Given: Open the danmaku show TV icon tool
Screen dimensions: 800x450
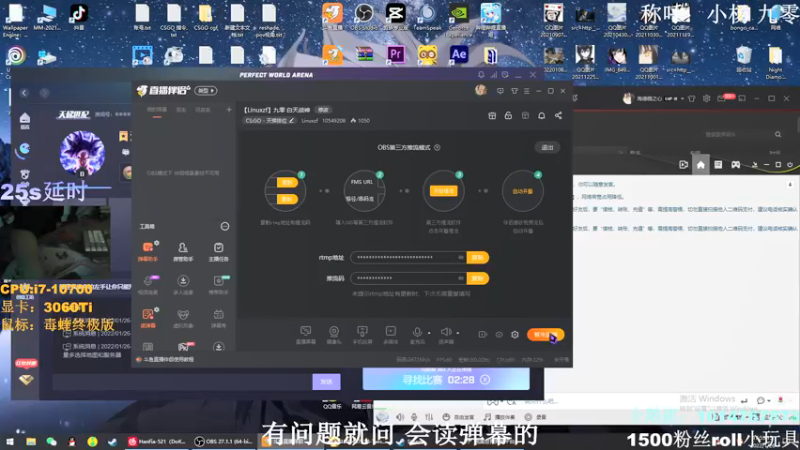Looking at the screenshot, I should (218, 318).
